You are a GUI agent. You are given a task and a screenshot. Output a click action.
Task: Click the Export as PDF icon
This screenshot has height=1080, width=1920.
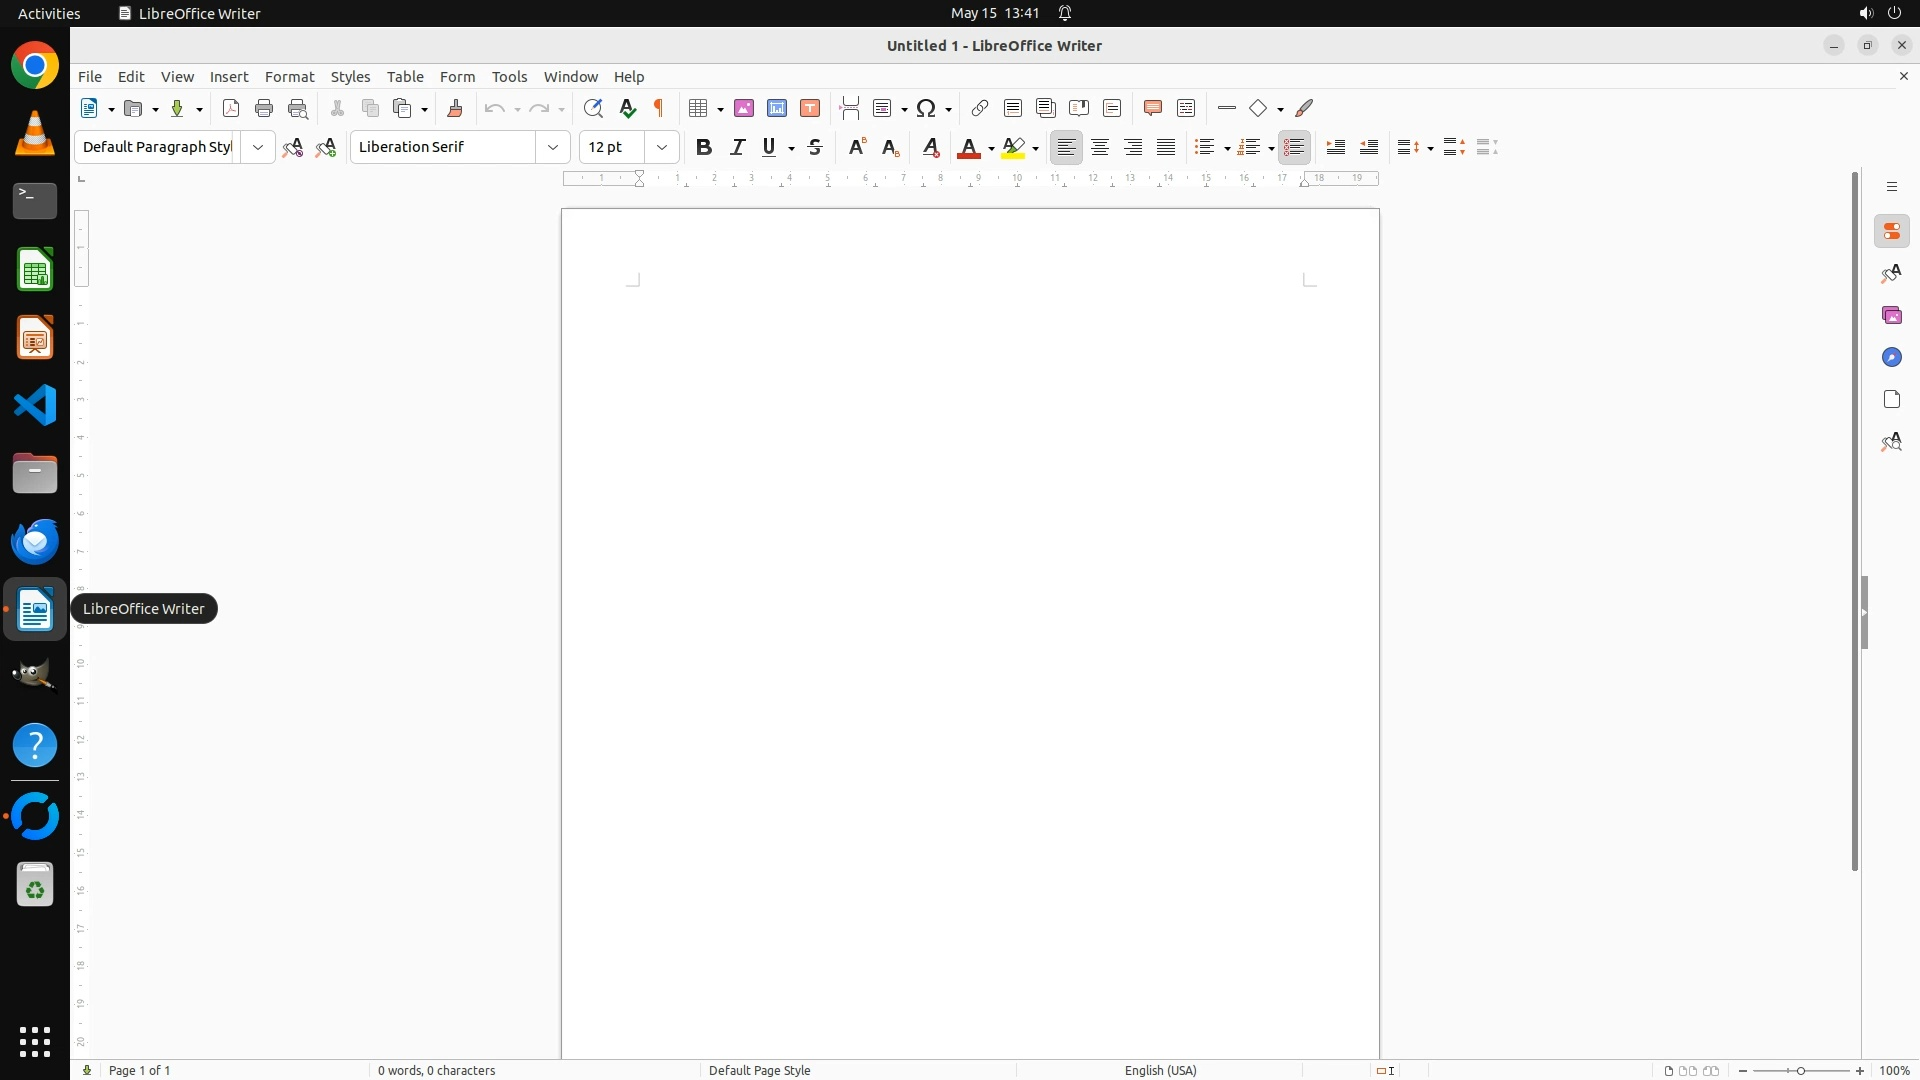coord(231,109)
